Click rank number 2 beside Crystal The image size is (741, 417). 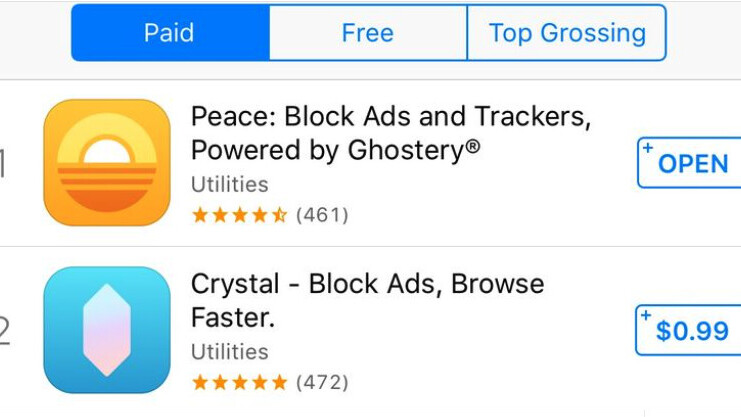[4, 329]
